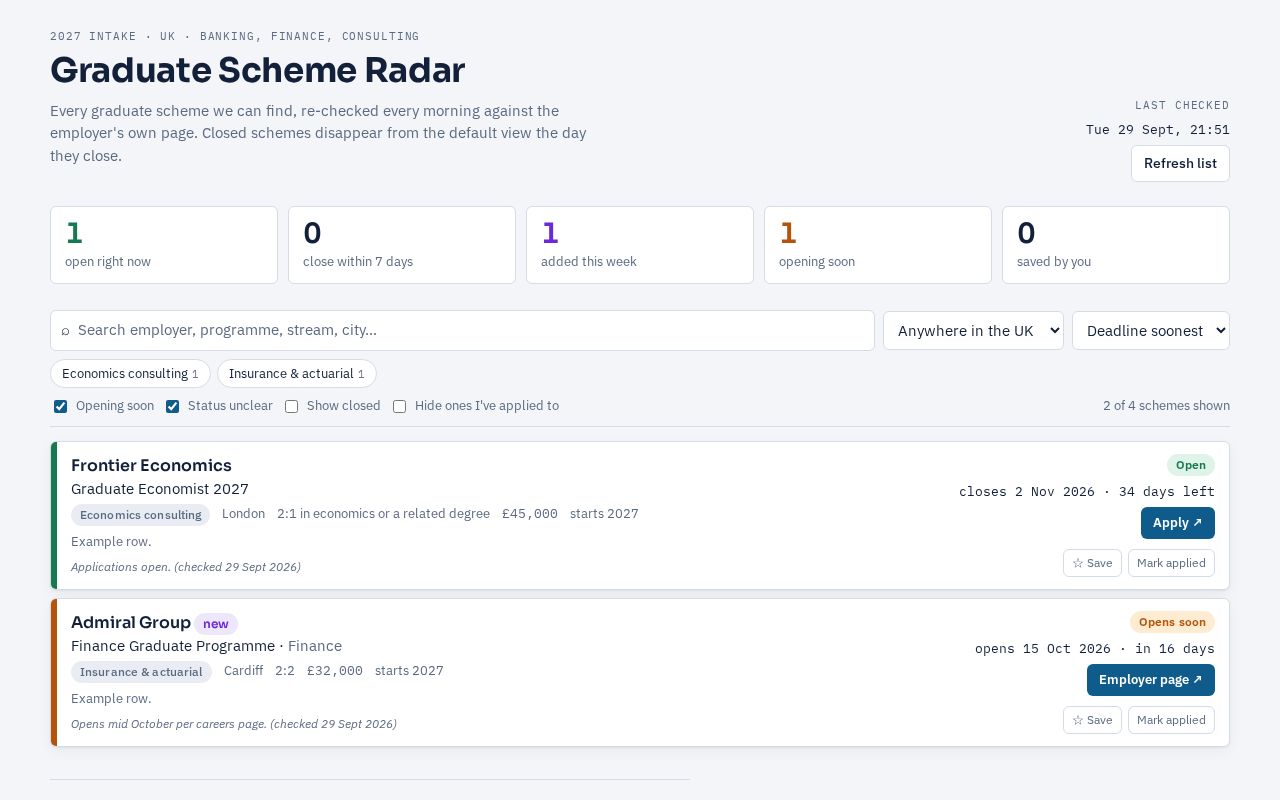Apply to Frontier Economics scheme

1178,523
